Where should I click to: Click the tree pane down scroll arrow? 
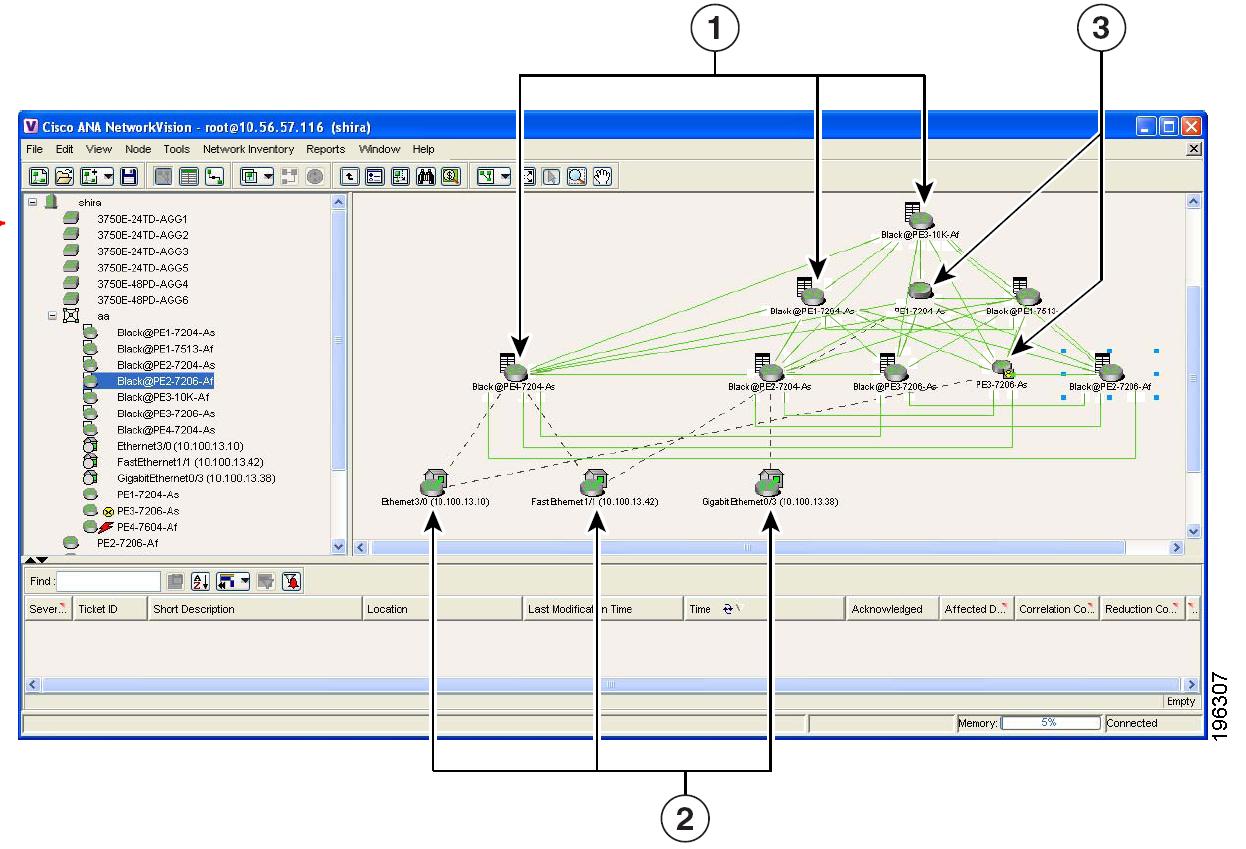click(x=338, y=547)
